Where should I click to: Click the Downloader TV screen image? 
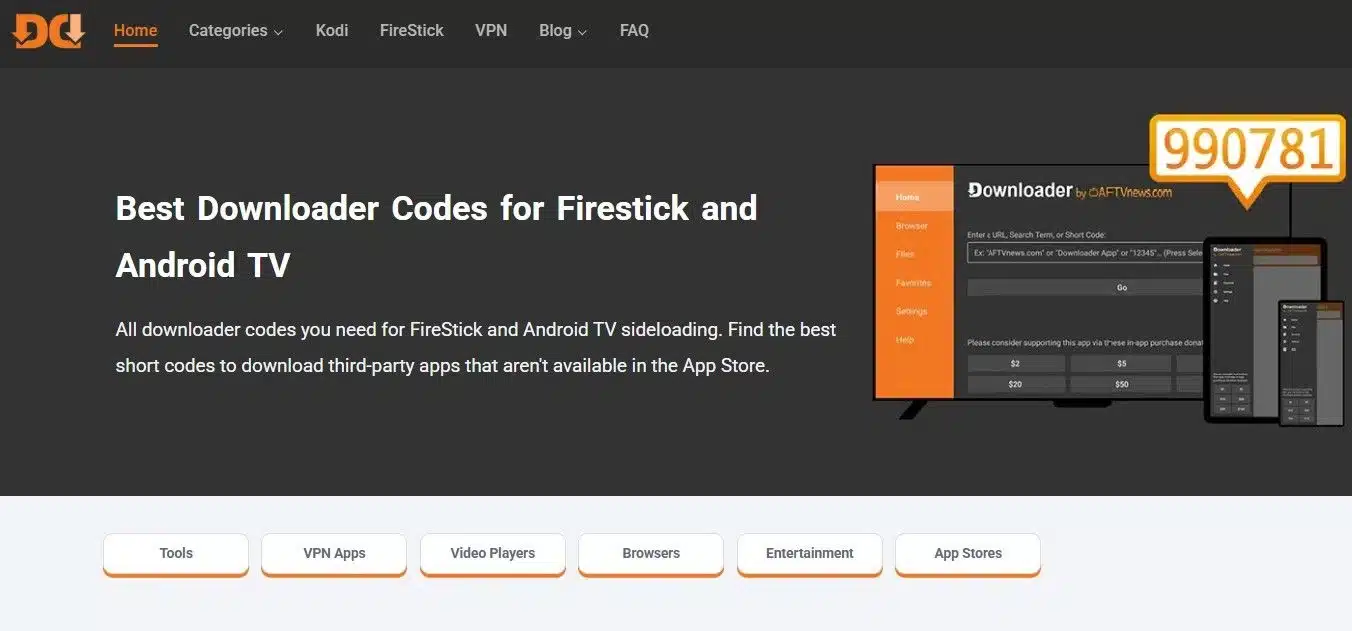[x=1040, y=285]
